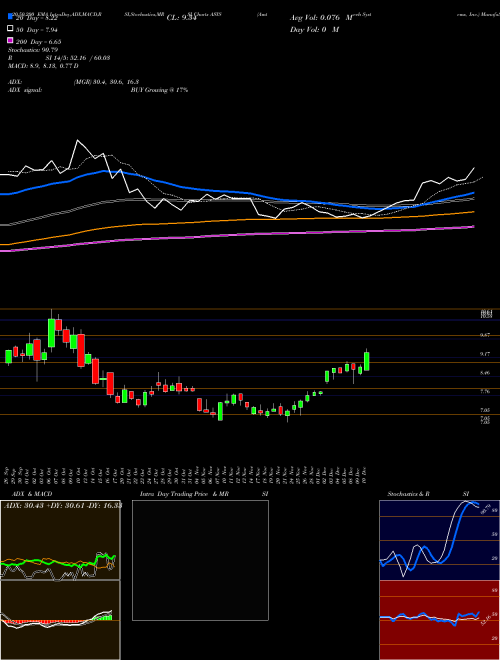The image size is (500, 660).
Task: Click the white 50 Day legend swatch
Action: 10,29
